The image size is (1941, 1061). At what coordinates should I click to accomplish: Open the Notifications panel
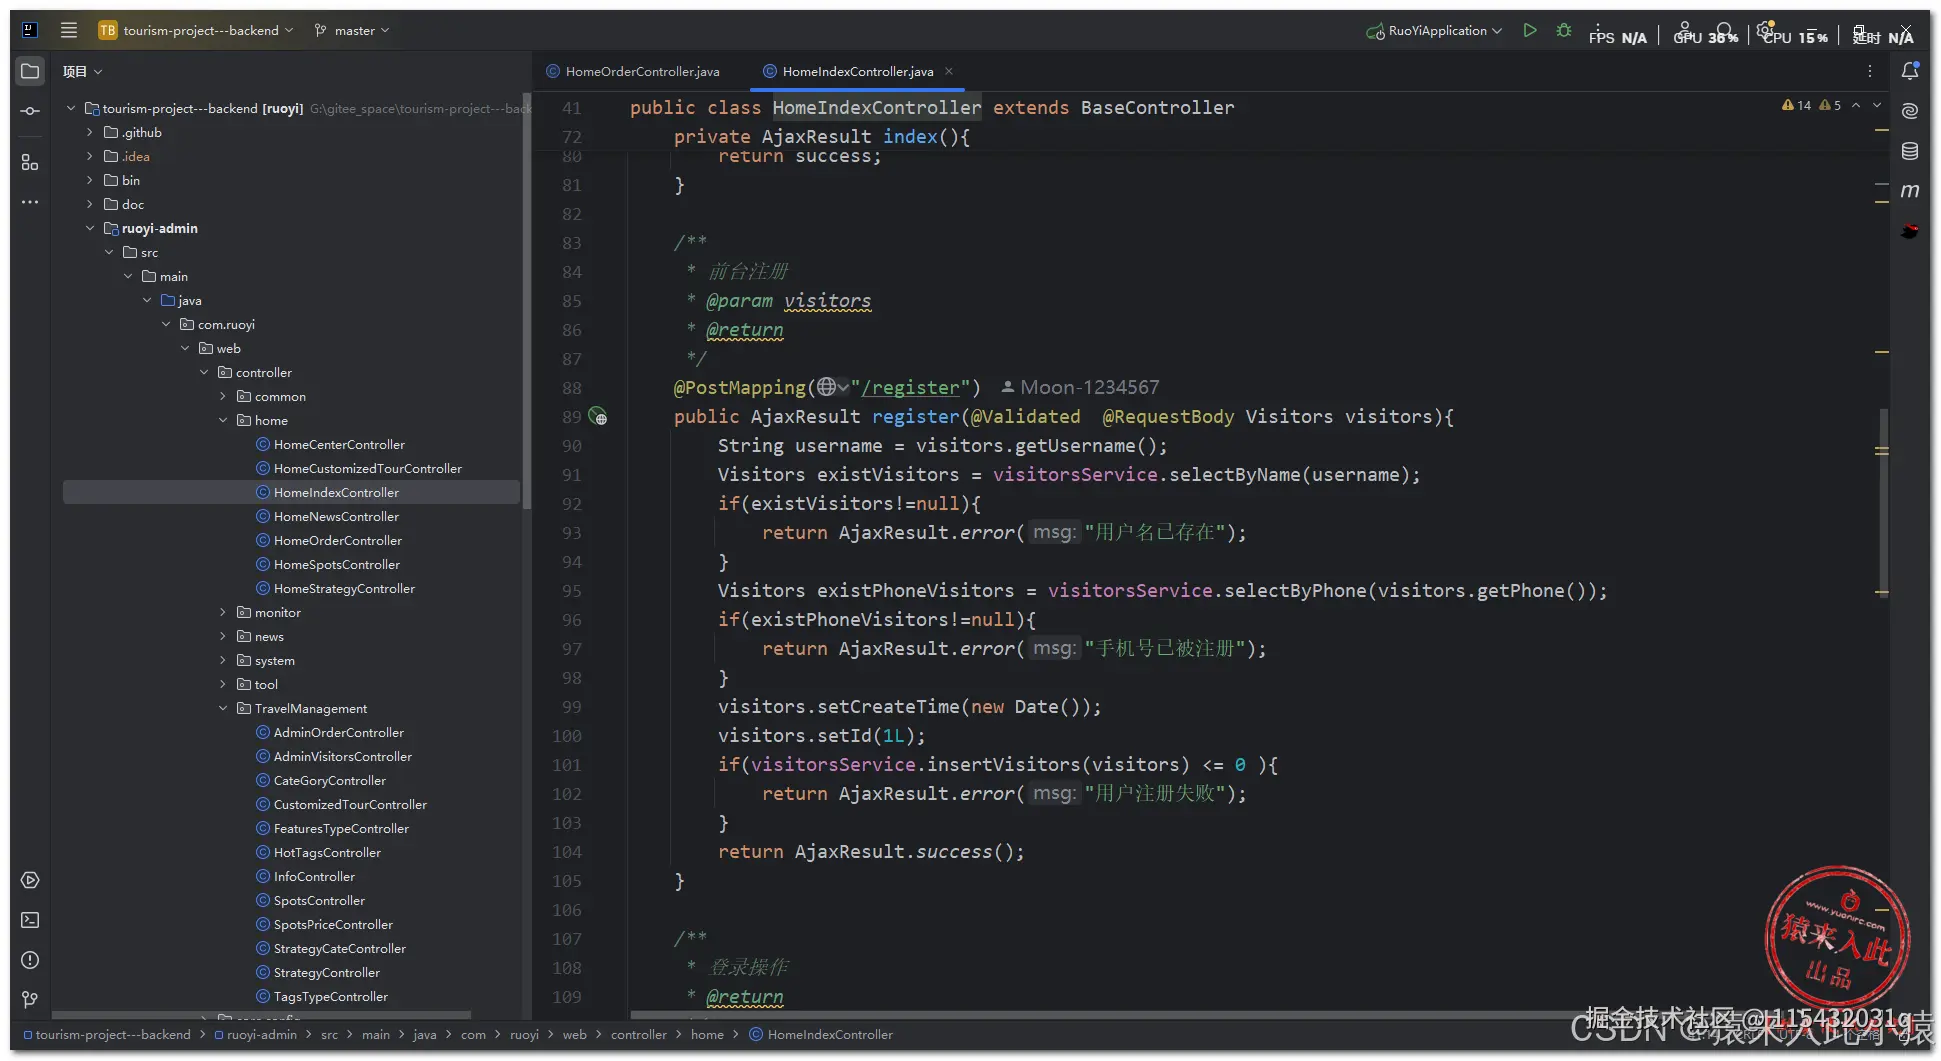click(1910, 71)
